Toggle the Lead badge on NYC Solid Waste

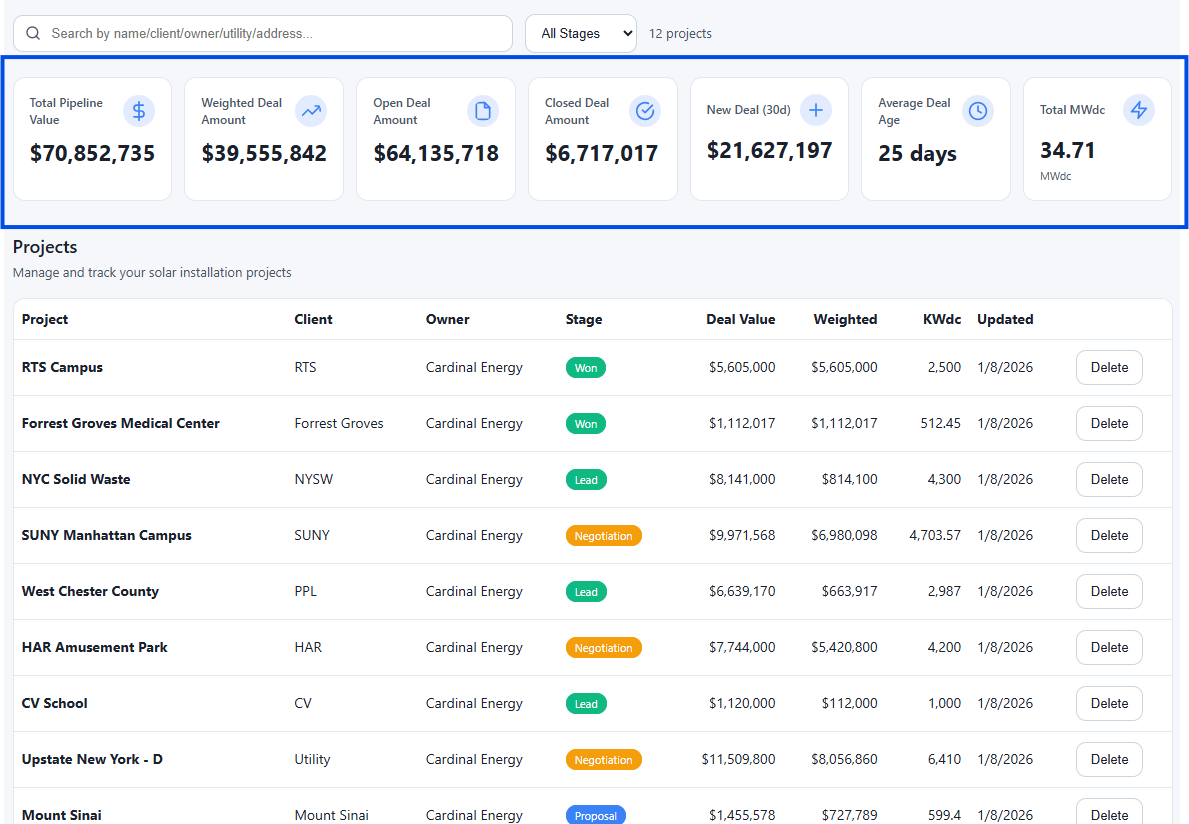[586, 479]
